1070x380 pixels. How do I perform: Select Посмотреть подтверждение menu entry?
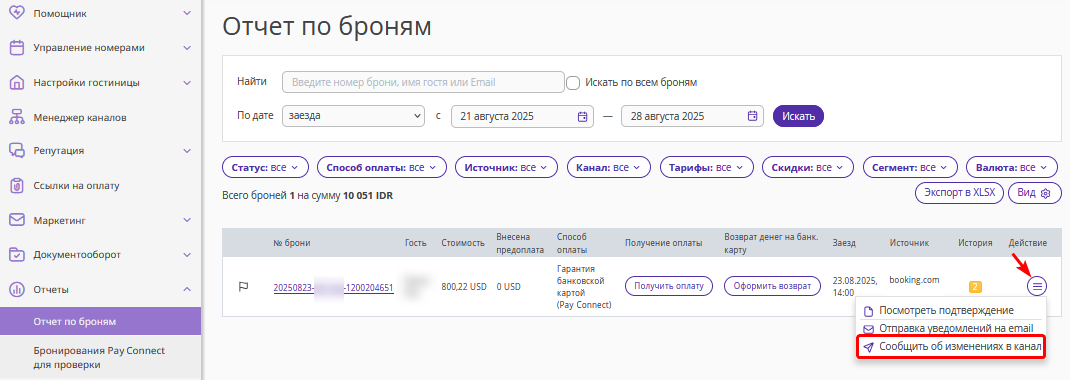click(x=946, y=311)
